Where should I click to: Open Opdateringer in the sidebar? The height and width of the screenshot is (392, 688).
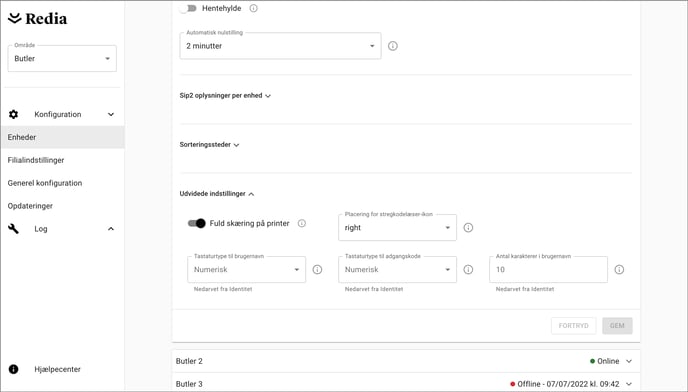pos(30,206)
